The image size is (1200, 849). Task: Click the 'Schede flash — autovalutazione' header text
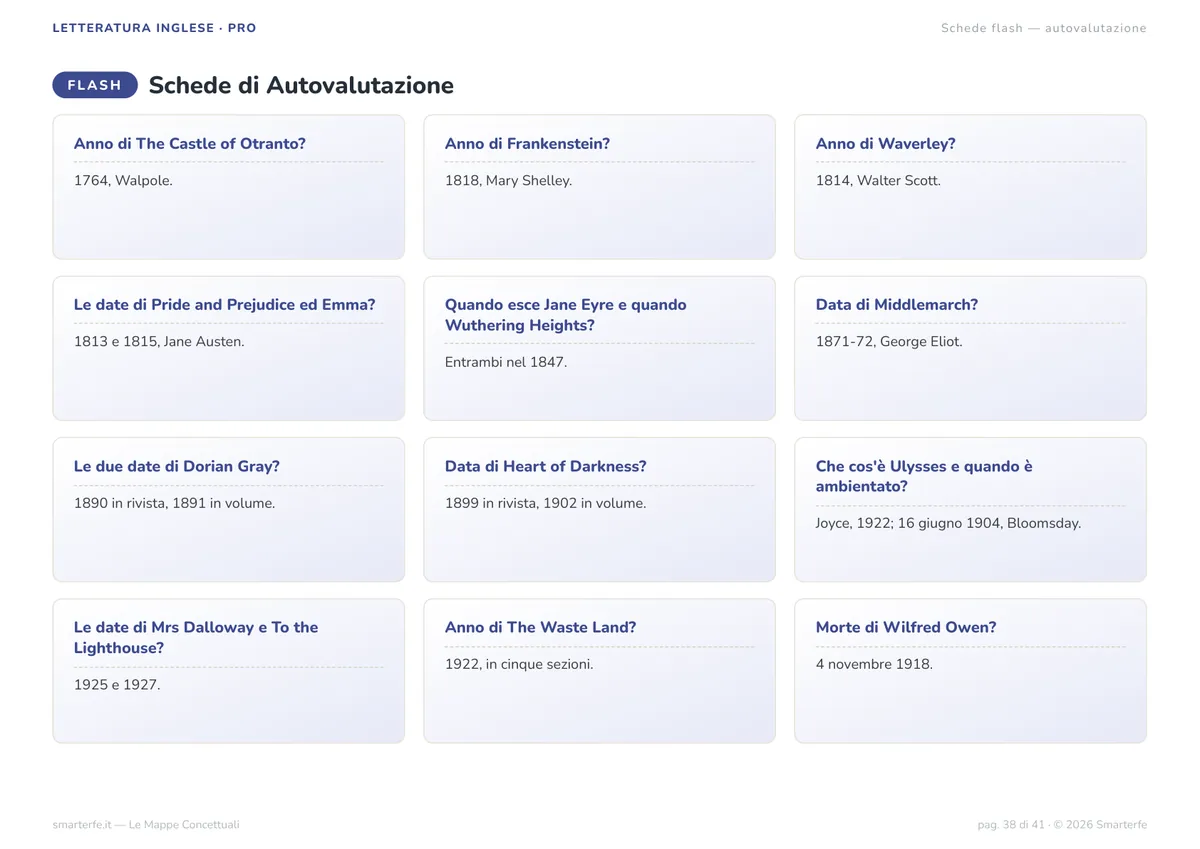pos(1044,28)
